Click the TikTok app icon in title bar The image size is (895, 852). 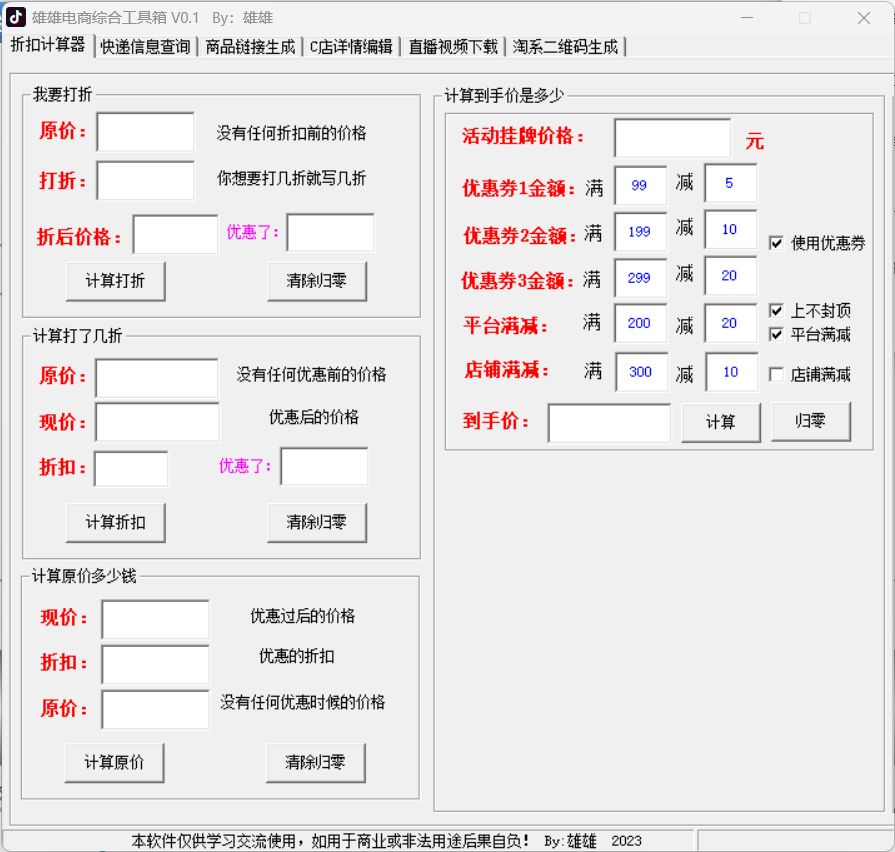[x=15, y=17]
